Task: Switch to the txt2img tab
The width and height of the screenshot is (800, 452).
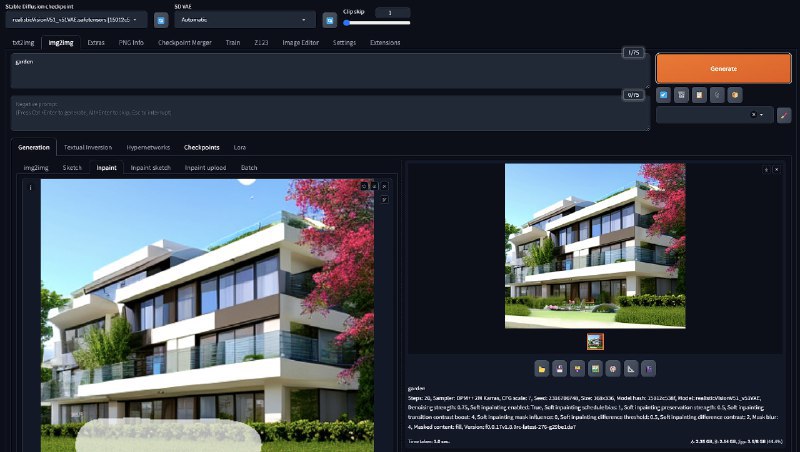Action: (23, 43)
